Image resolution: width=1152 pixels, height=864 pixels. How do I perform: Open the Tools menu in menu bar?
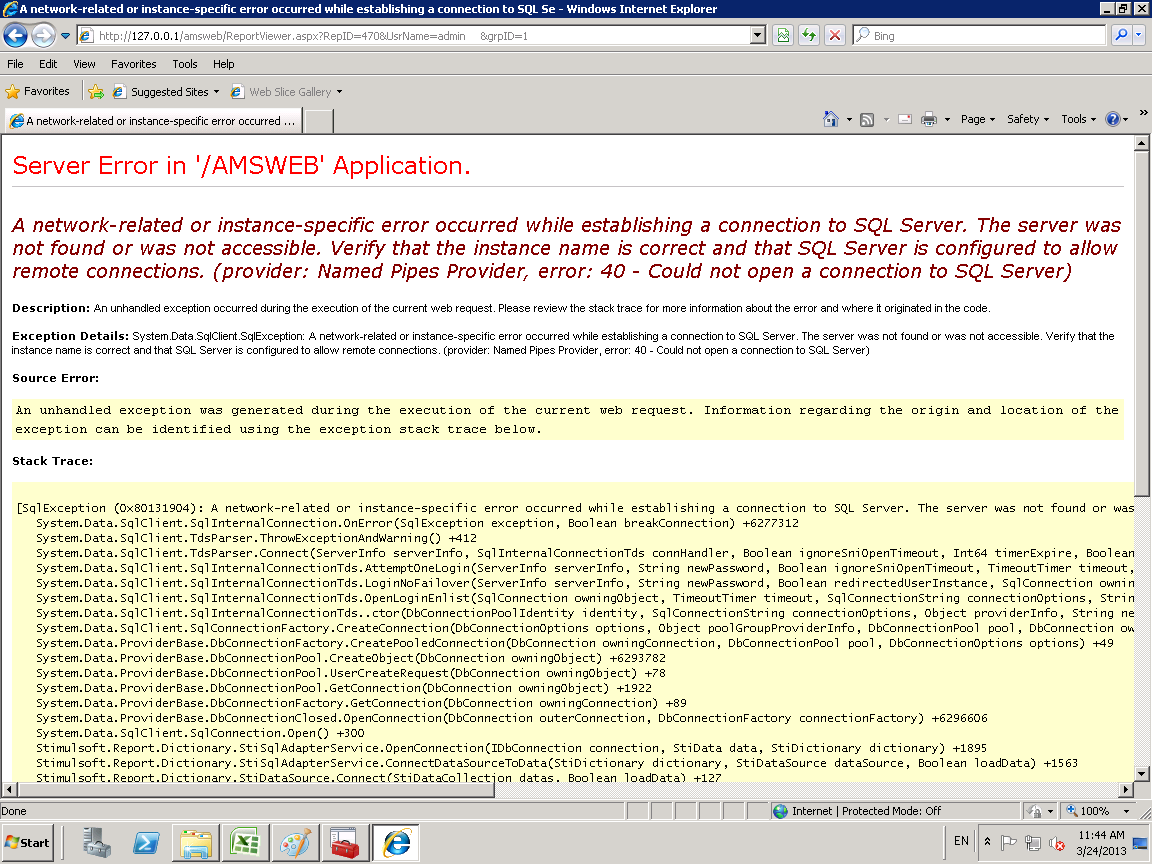coord(184,64)
